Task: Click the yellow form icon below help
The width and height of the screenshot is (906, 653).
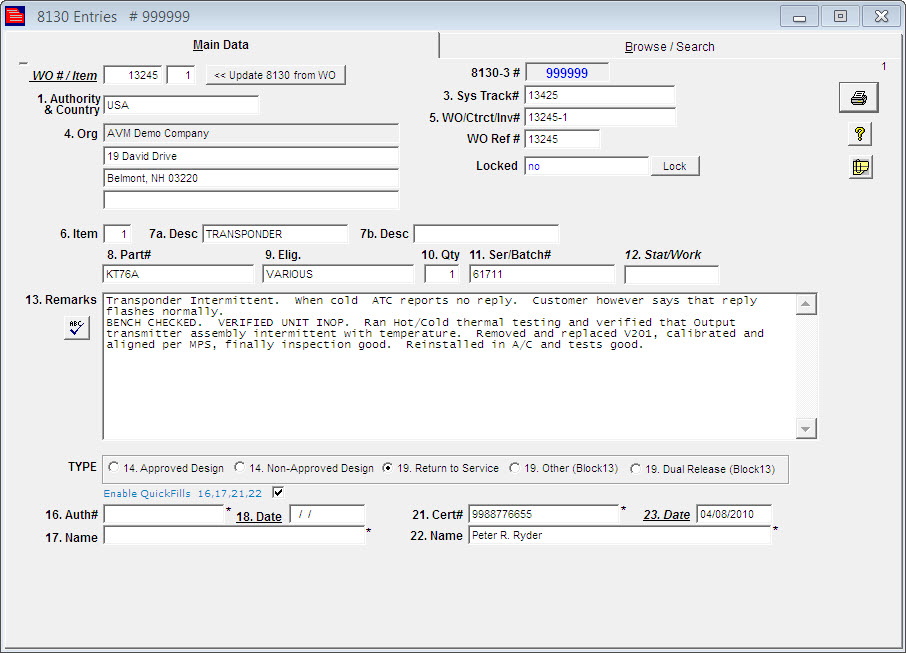Action: pyautogui.click(x=859, y=167)
